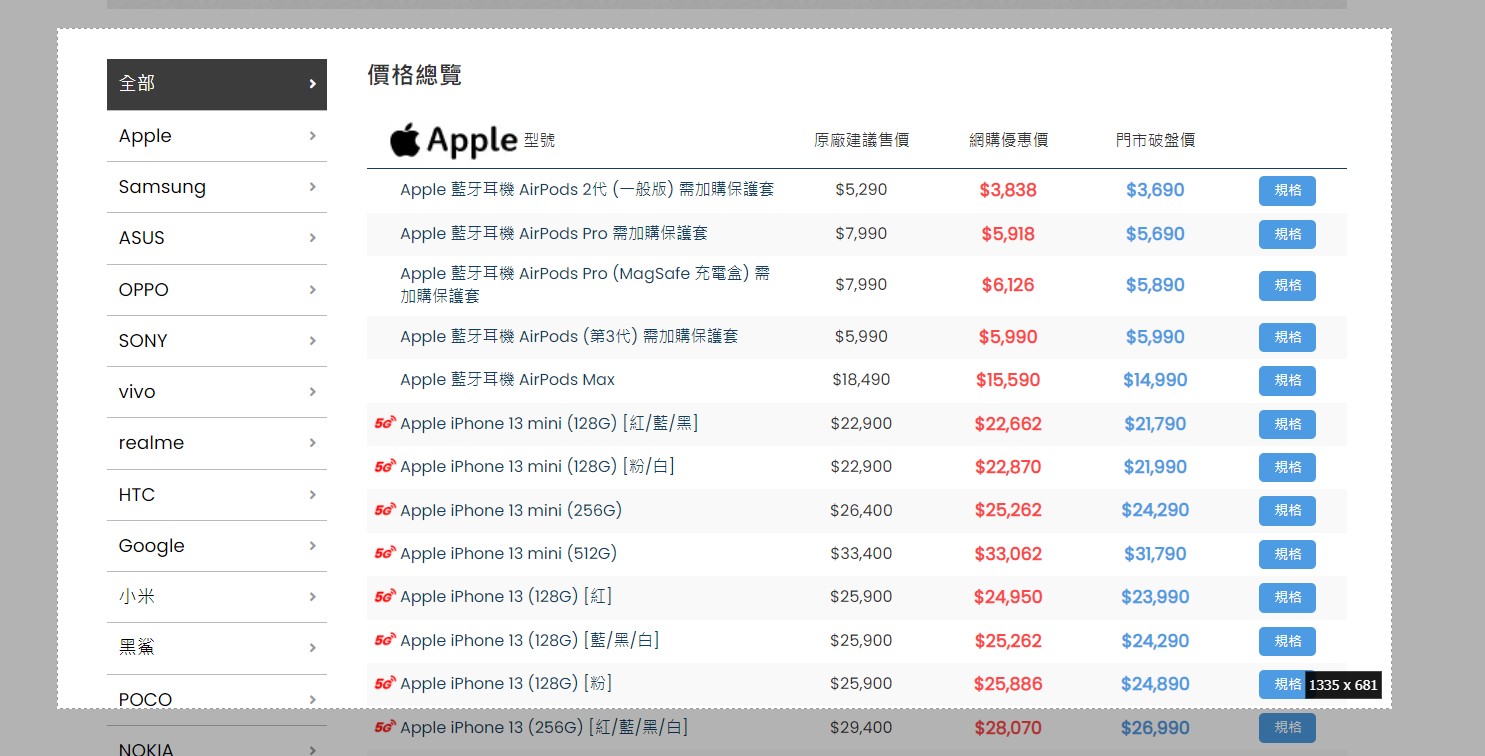The height and width of the screenshot is (756, 1485).
Task: Click the 門市破盤價 column header
Action: pos(1155,140)
